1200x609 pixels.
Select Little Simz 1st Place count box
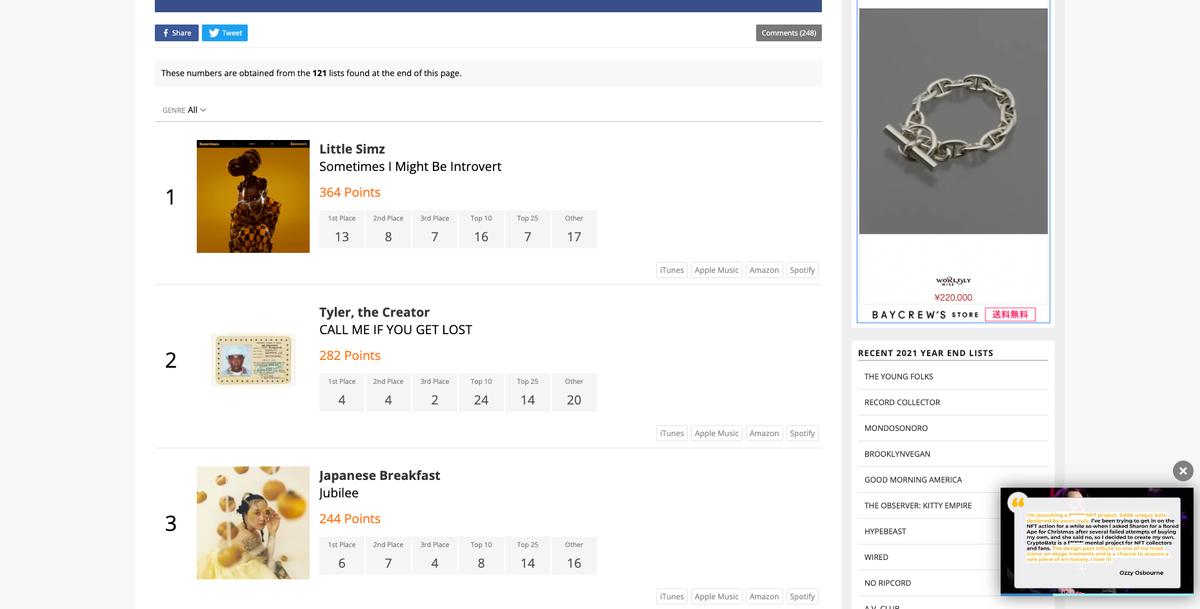(x=342, y=229)
